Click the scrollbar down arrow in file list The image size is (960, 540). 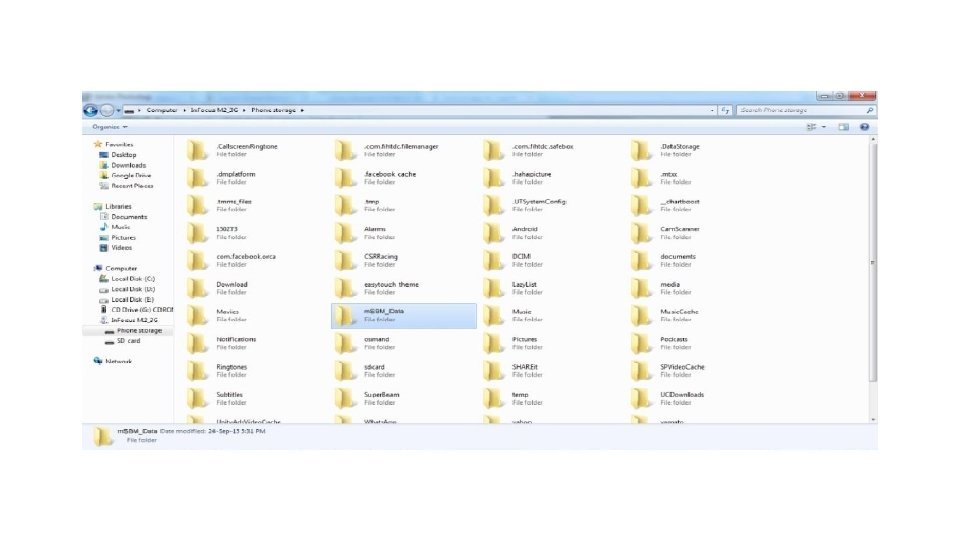(x=872, y=419)
